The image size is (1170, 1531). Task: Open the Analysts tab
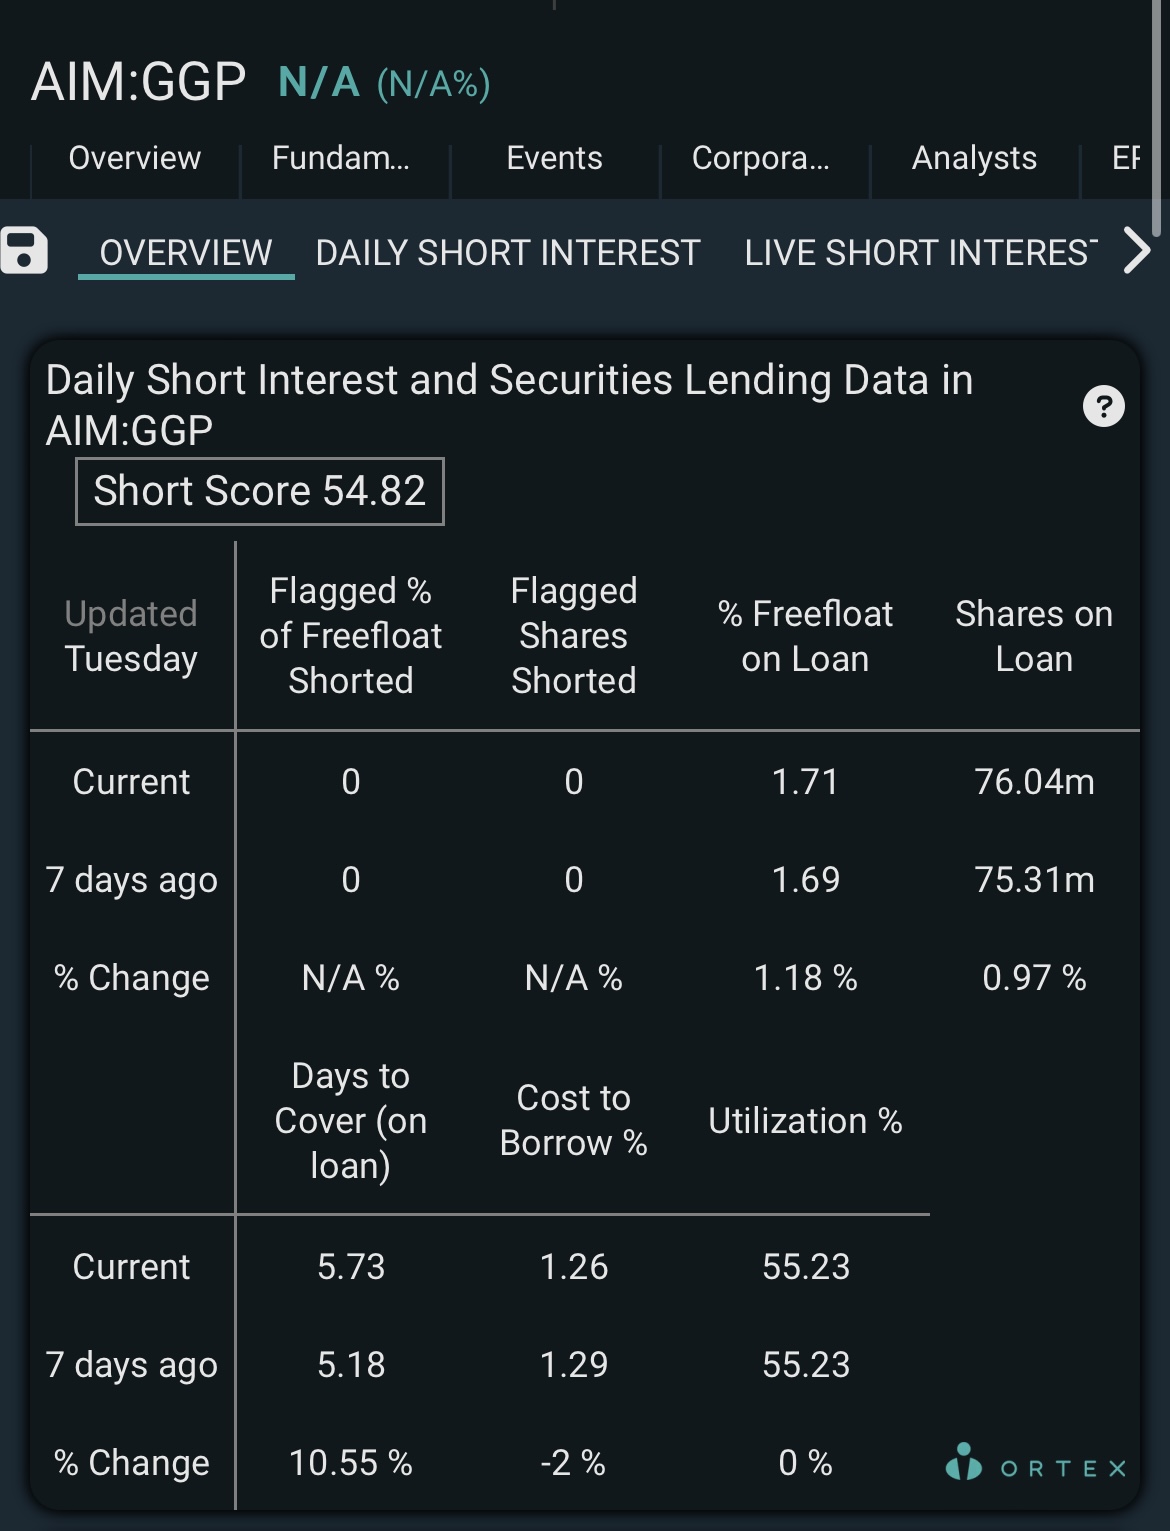(x=975, y=158)
